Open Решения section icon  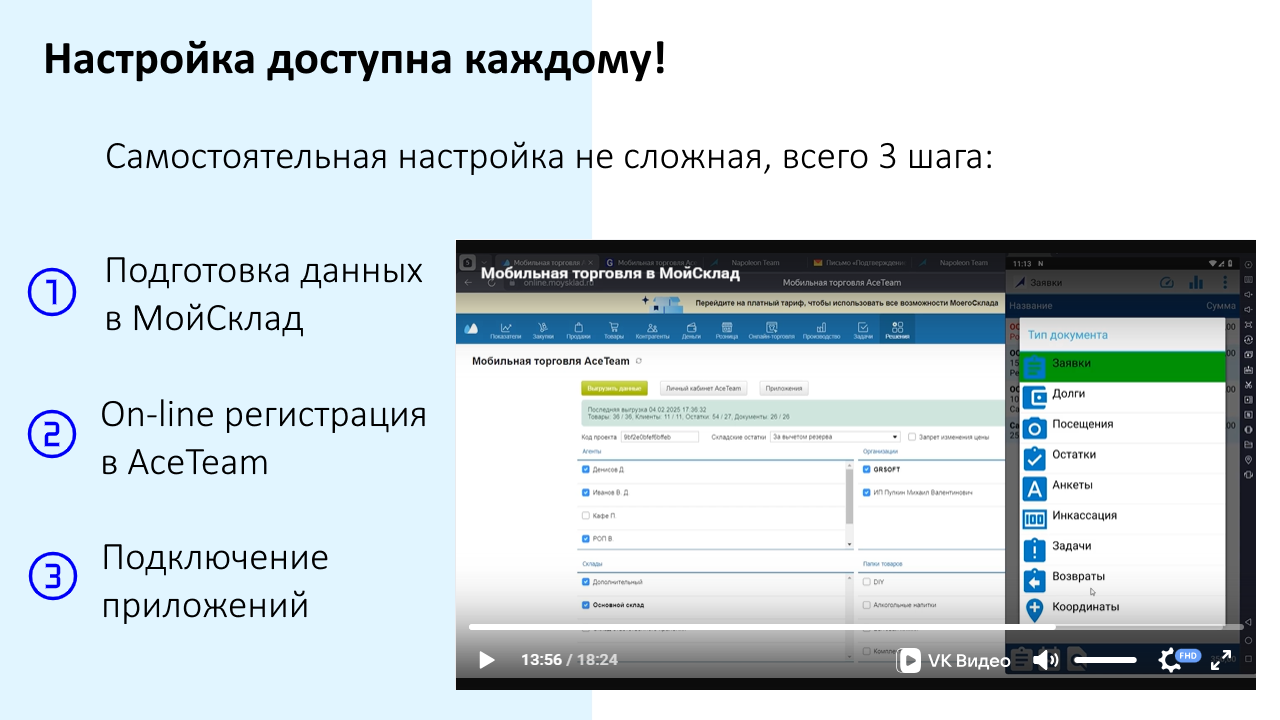(897, 330)
